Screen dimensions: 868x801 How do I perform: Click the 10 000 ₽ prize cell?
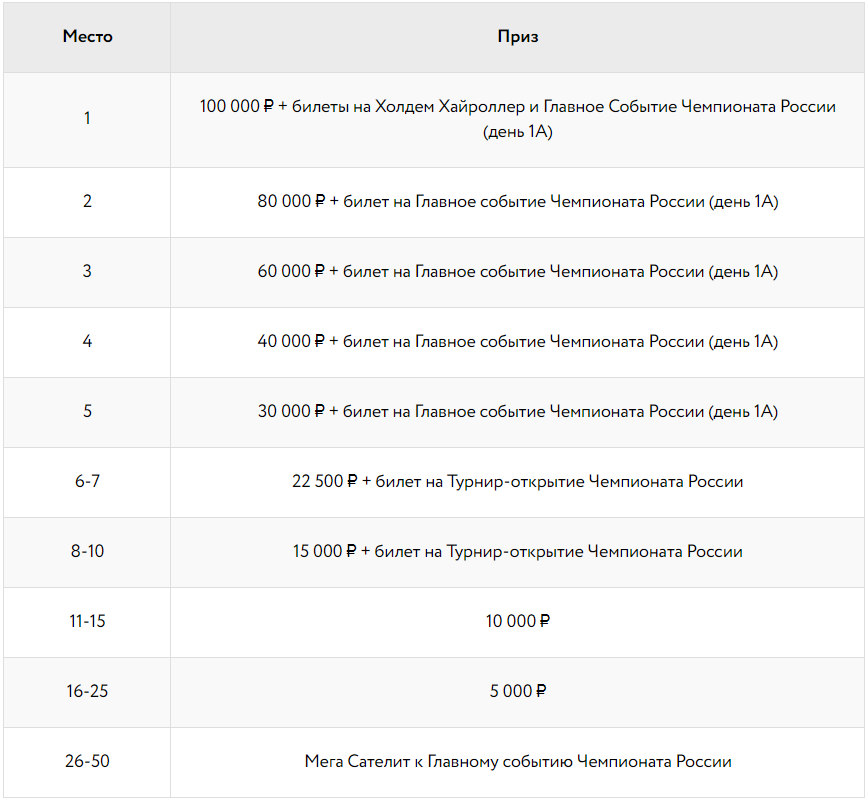coord(518,621)
